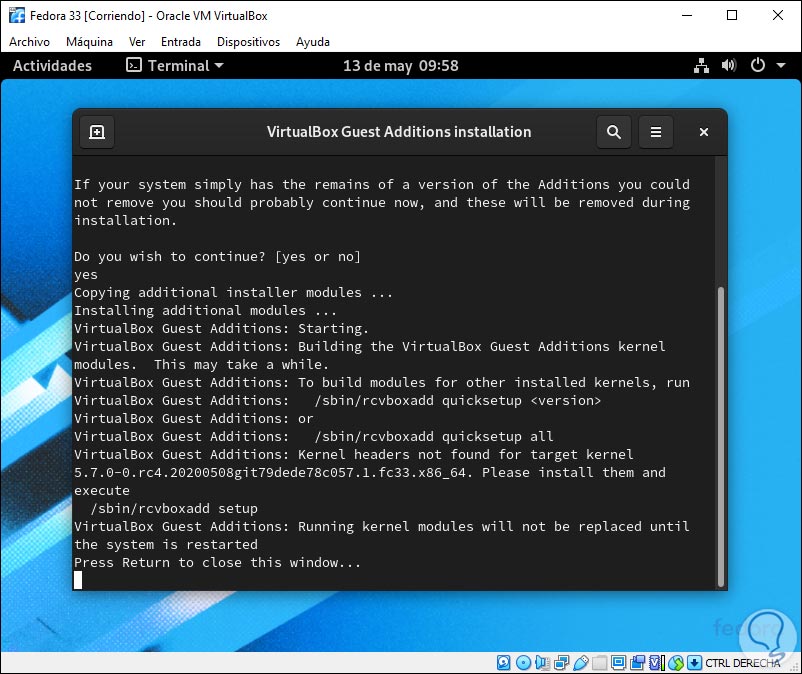Viewport: 802px width, 674px height.
Task: Click the network adapters status icon
Action: pos(562,663)
